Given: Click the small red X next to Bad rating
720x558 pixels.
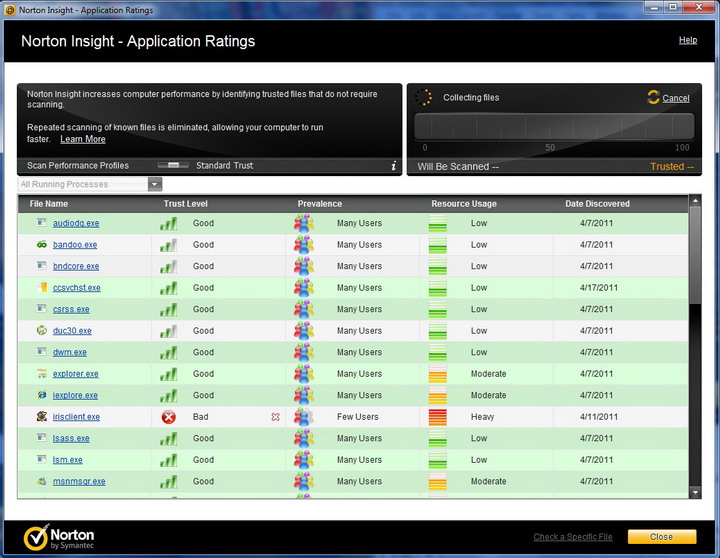Looking at the screenshot, I should (x=275, y=417).
